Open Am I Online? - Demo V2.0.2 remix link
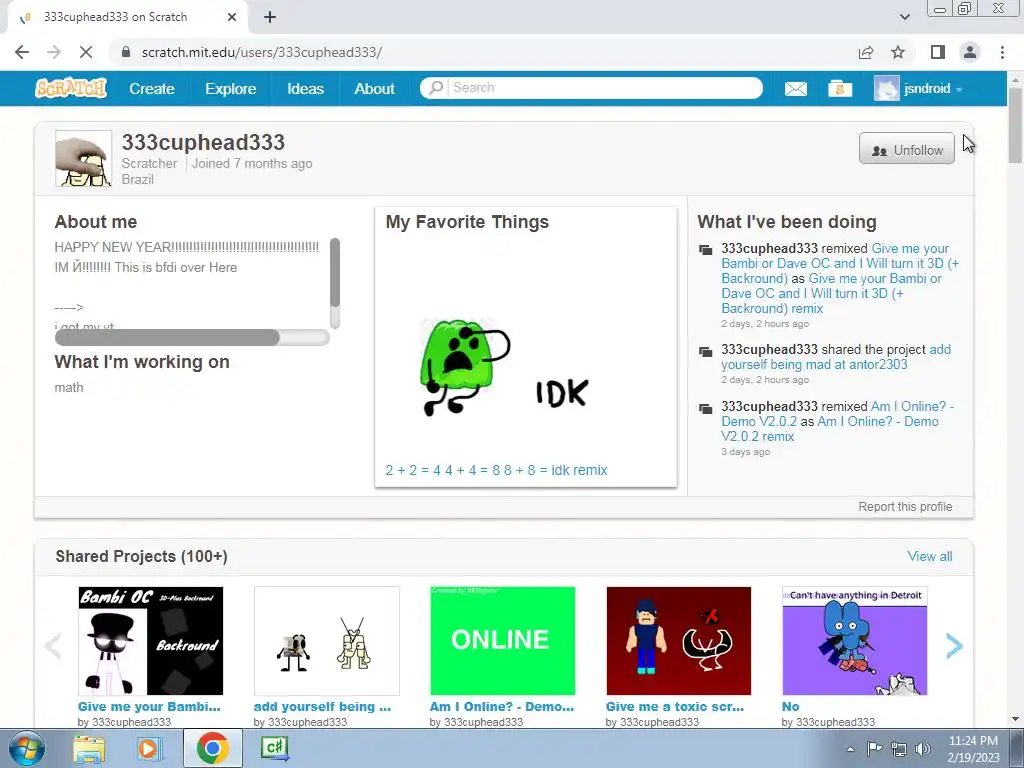The width and height of the screenshot is (1024, 768). 829,429
